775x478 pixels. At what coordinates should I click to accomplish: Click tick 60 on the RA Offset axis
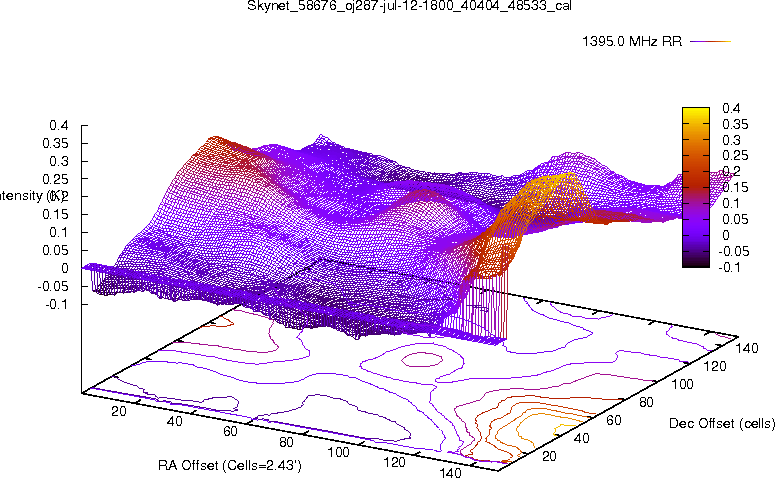point(230,432)
